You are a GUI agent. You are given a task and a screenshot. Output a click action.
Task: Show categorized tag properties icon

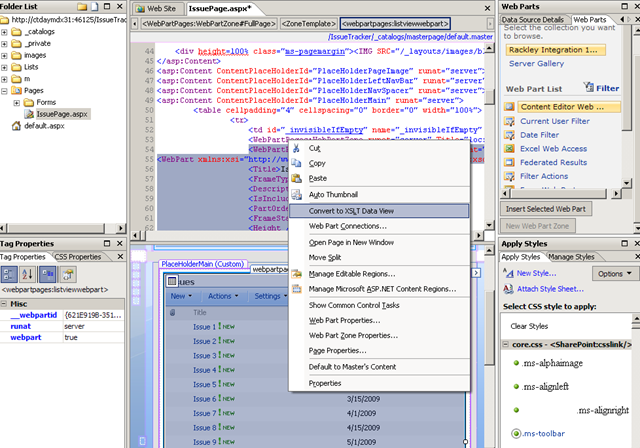(9, 274)
